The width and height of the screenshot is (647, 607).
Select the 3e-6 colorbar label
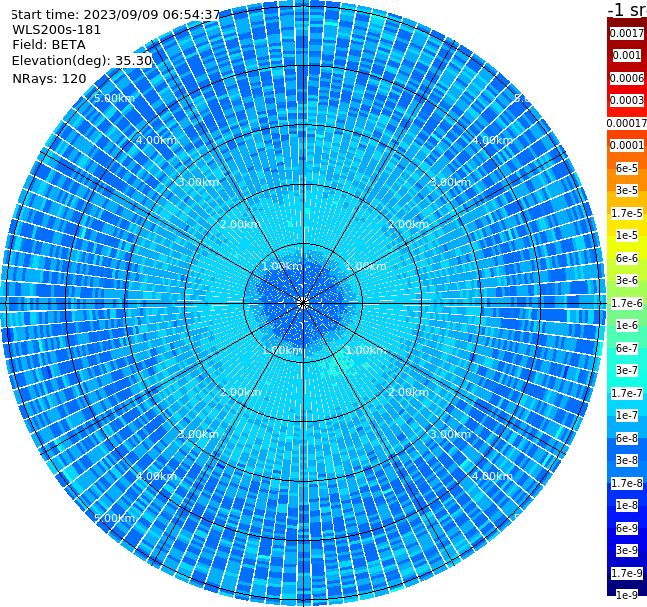click(627, 280)
